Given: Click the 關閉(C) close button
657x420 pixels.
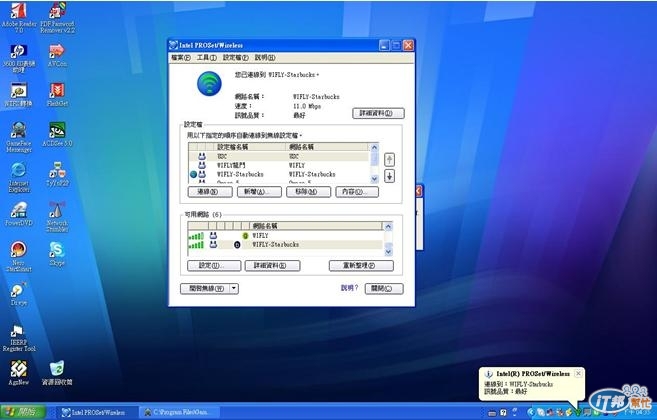Looking at the screenshot, I should click(x=384, y=288).
